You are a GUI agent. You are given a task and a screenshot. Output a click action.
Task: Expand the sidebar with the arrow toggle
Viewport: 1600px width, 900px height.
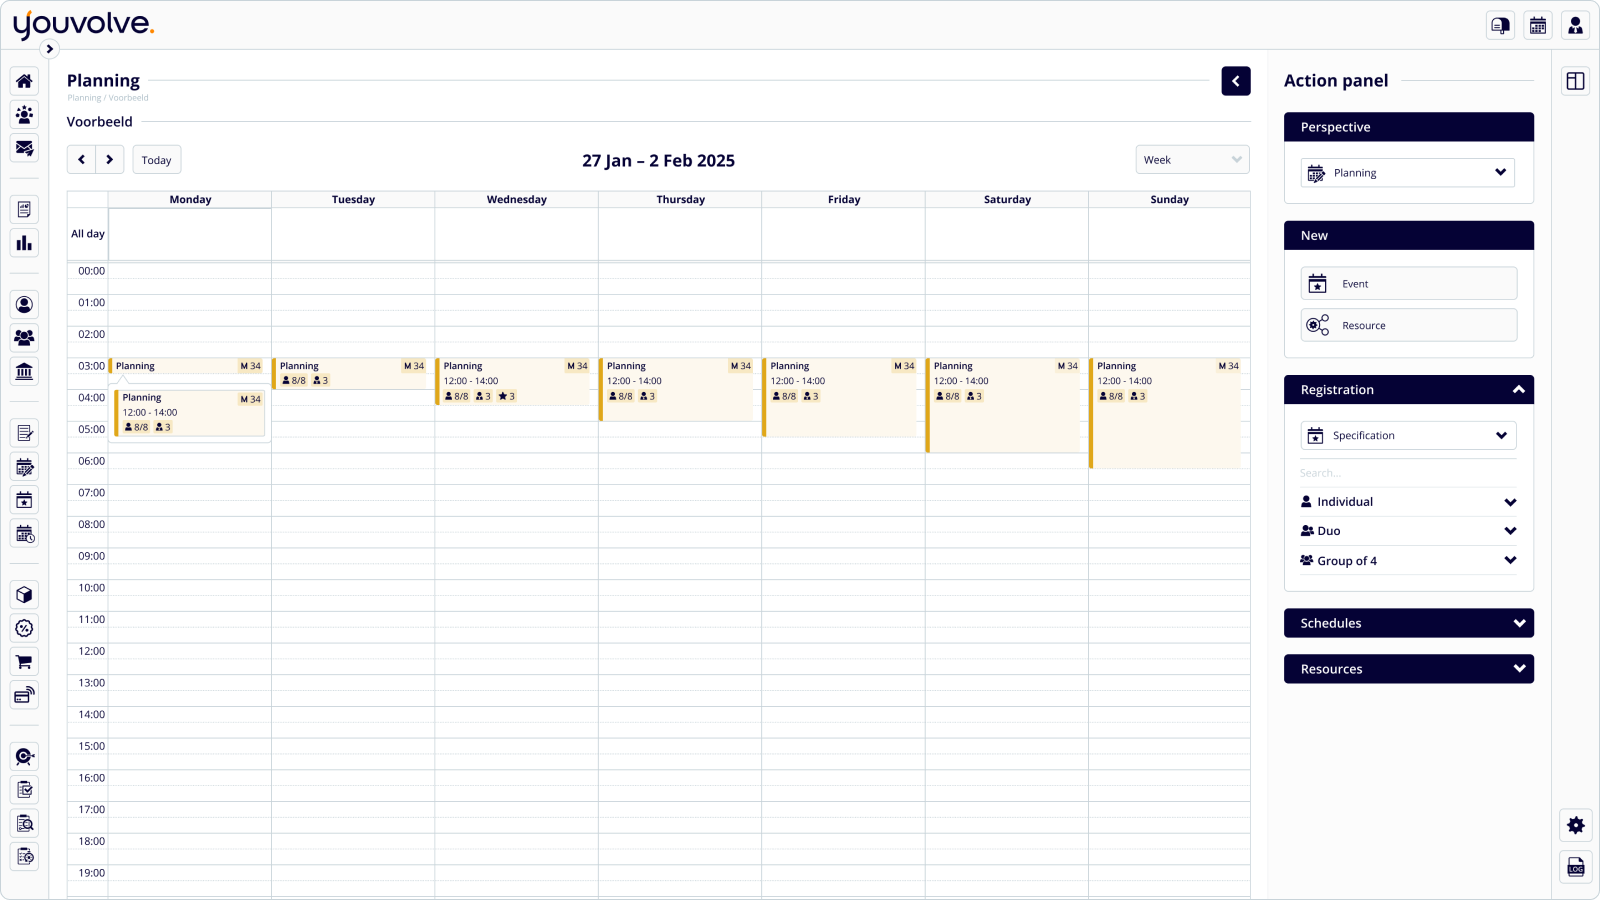tap(49, 49)
